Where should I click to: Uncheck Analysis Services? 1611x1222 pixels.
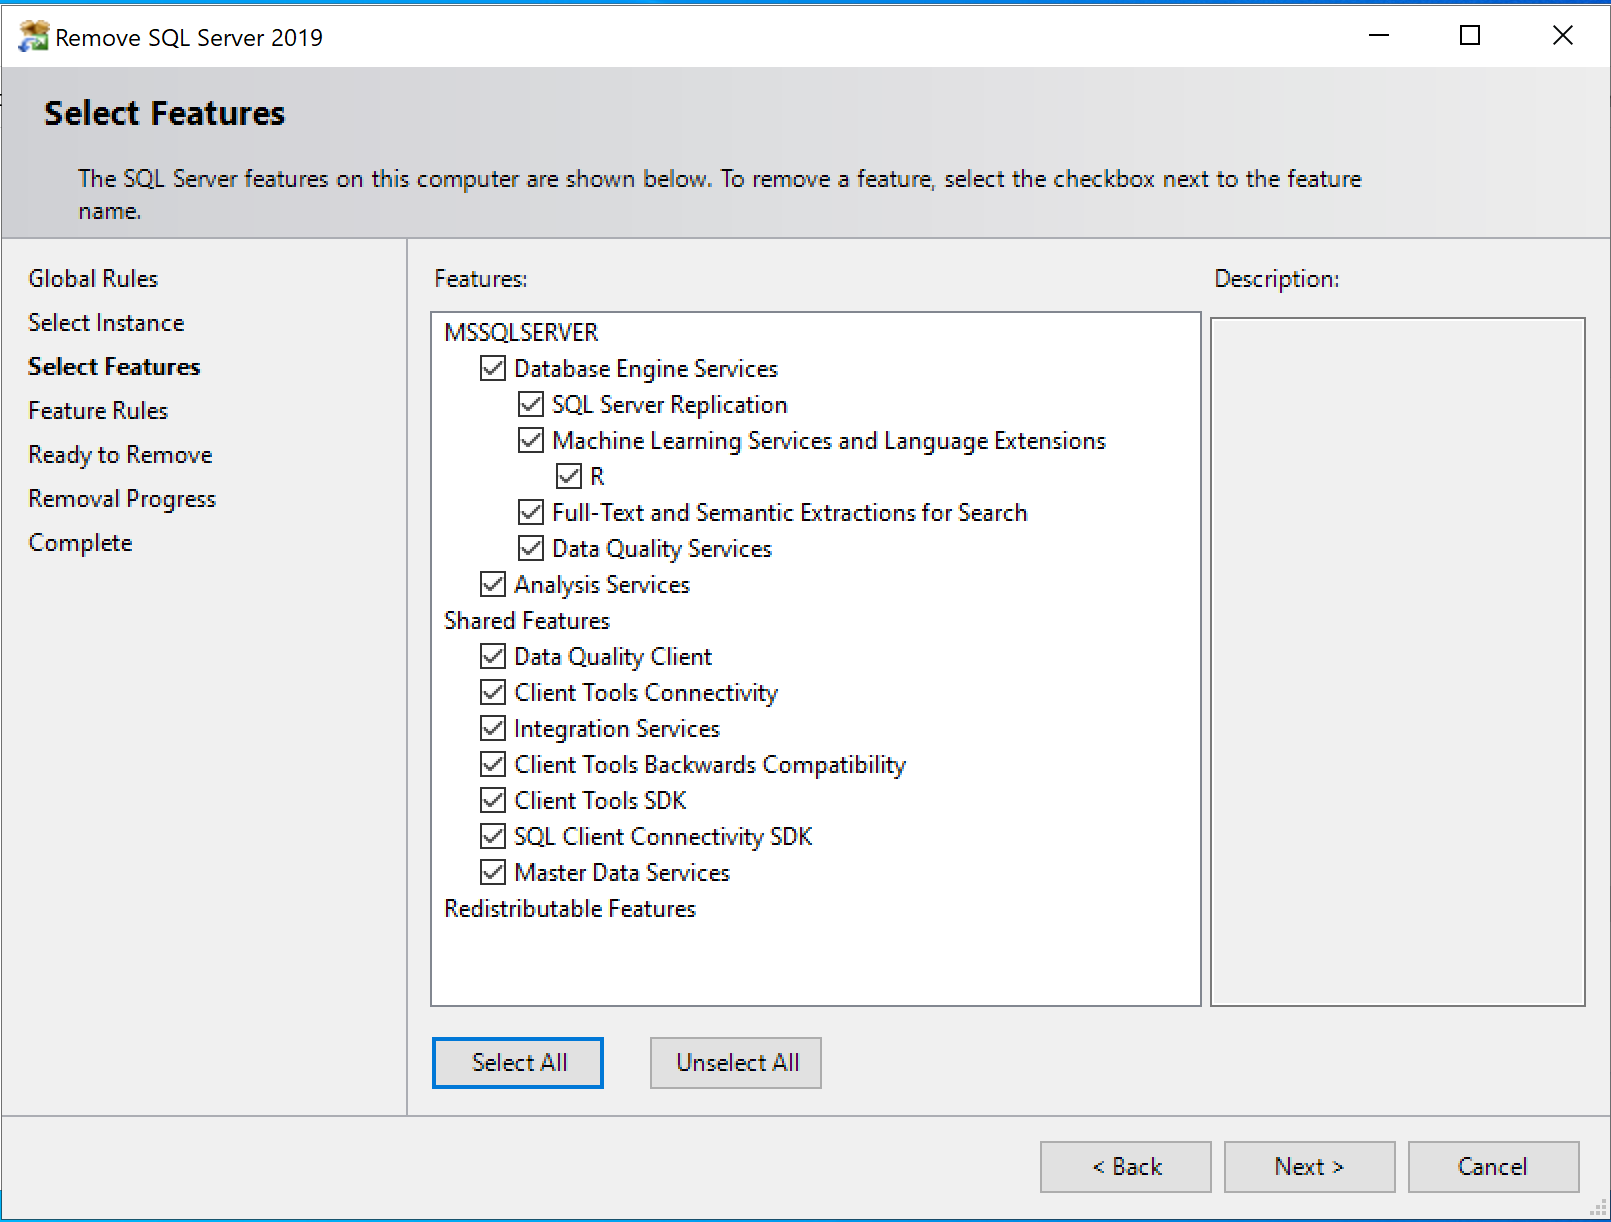pyautogui.click(x=492, y=584)
